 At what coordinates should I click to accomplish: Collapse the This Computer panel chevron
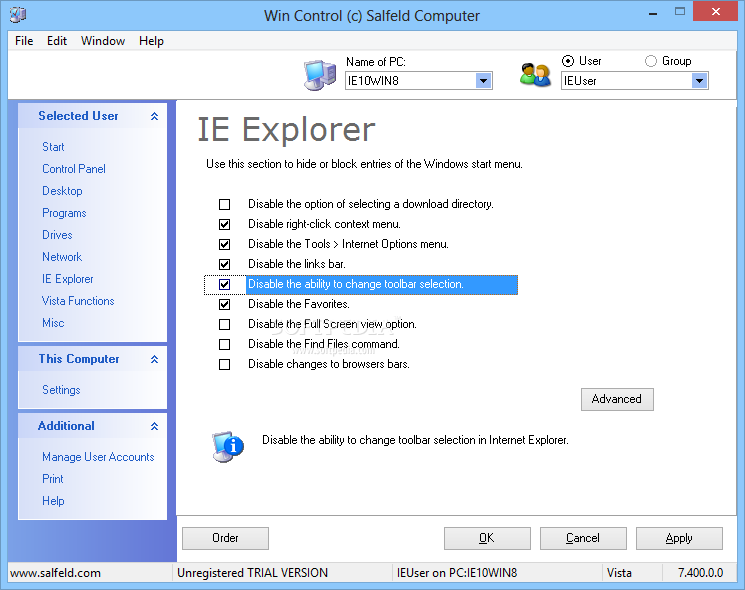tap(154, 359)
